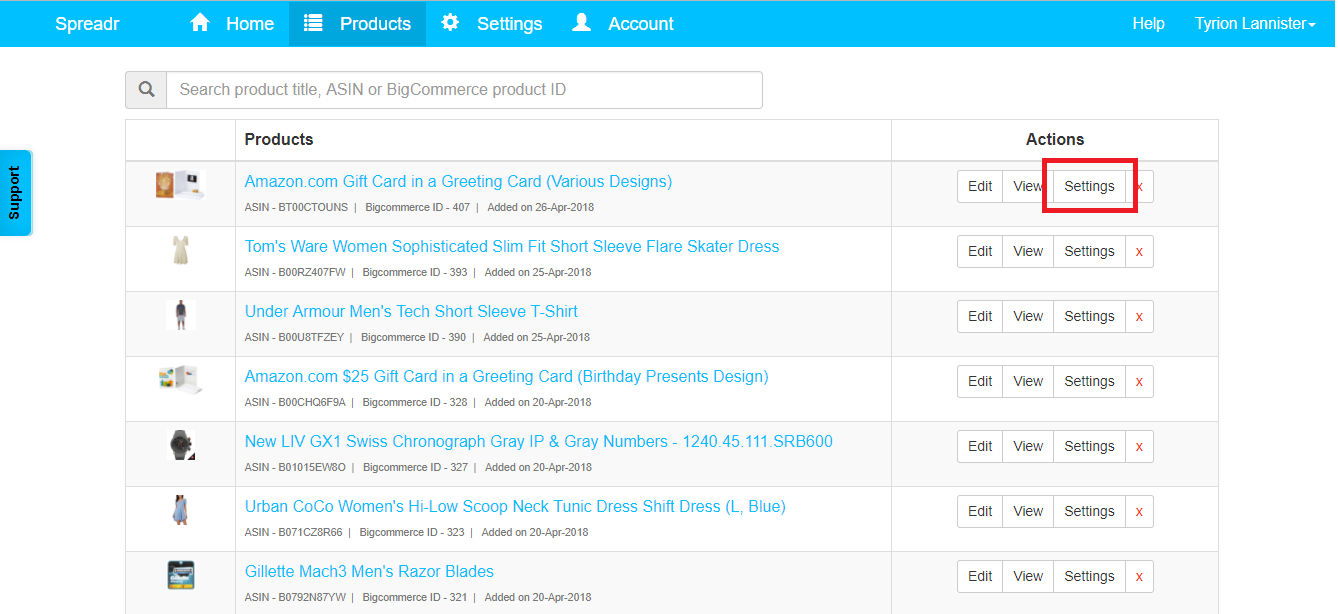This screenshot has height=614, width=1338.
Task: Click the Account person icon
Action: click(x=581, y=22)
